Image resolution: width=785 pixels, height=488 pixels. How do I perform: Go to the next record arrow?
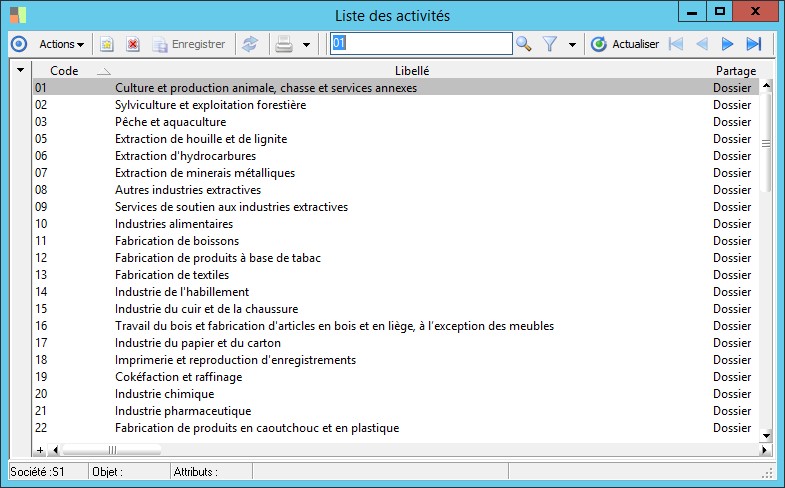click(x=727, y=44)
